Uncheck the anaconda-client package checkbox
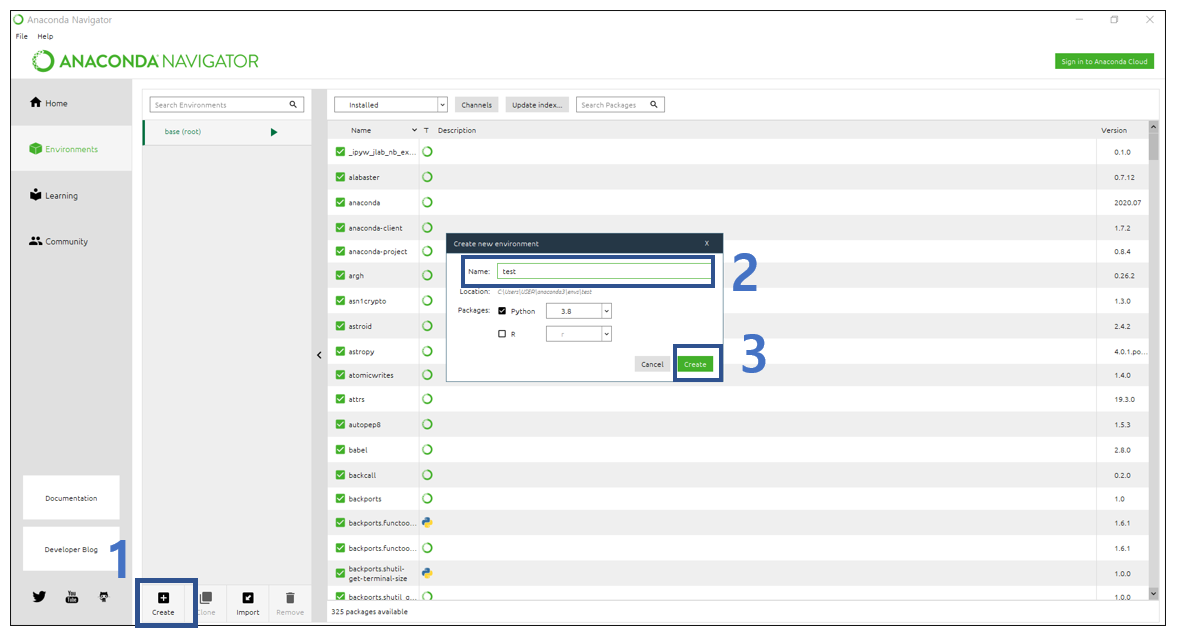1177x633 pixels. click(x=340, y=228)
